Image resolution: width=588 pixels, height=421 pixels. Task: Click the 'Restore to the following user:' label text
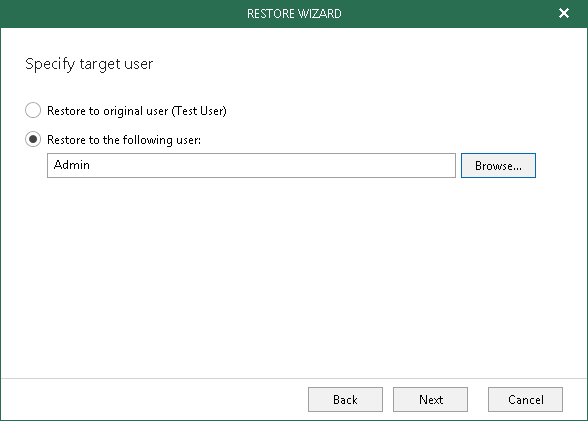click(x=124, y=140)
